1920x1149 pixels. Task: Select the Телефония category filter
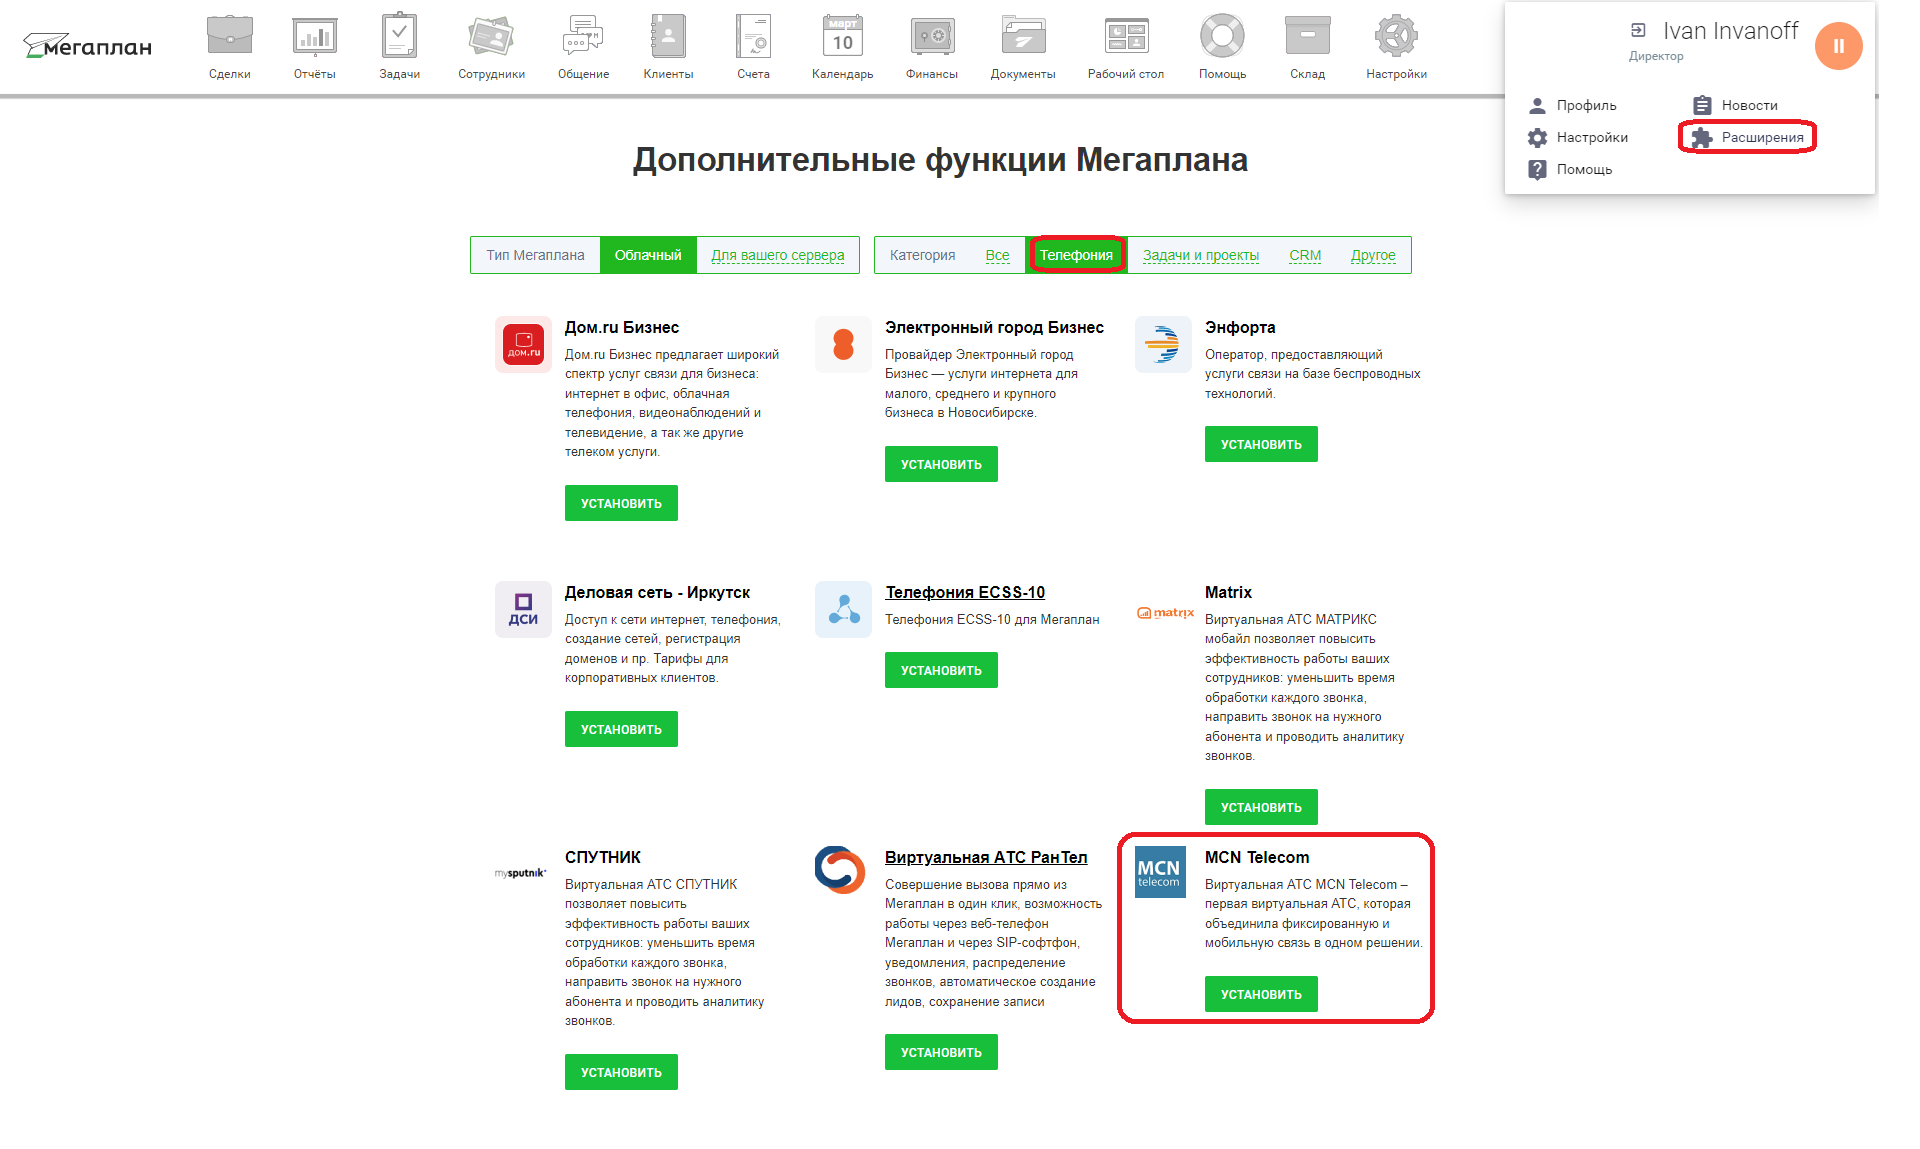[x=1076, y=255]
